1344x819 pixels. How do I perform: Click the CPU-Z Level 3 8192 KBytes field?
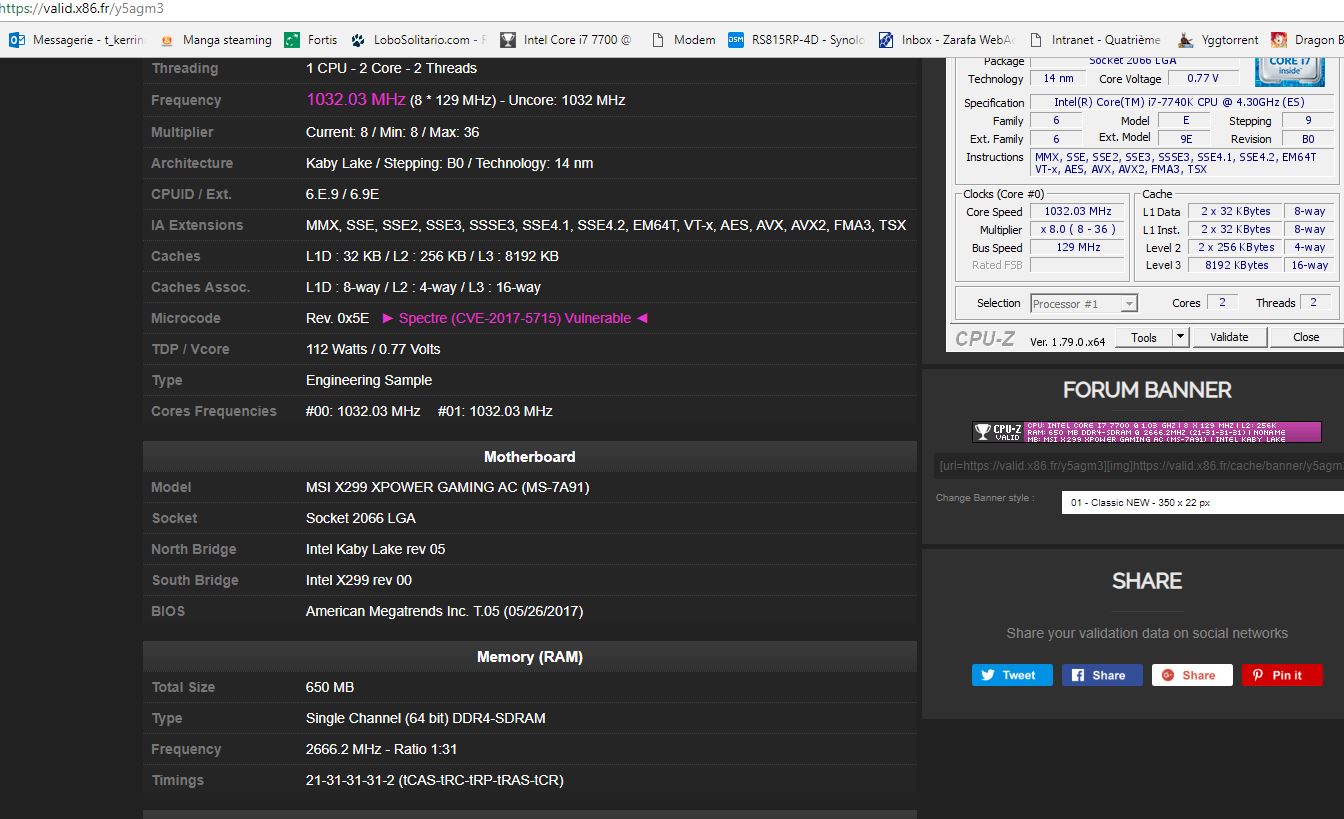[x=1236, y=266]
